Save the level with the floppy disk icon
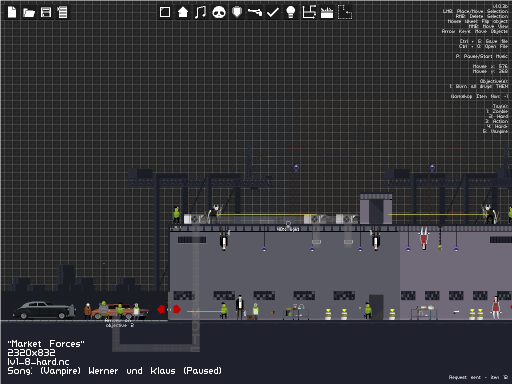The image size is (512, 384). (x=46, y=12)
